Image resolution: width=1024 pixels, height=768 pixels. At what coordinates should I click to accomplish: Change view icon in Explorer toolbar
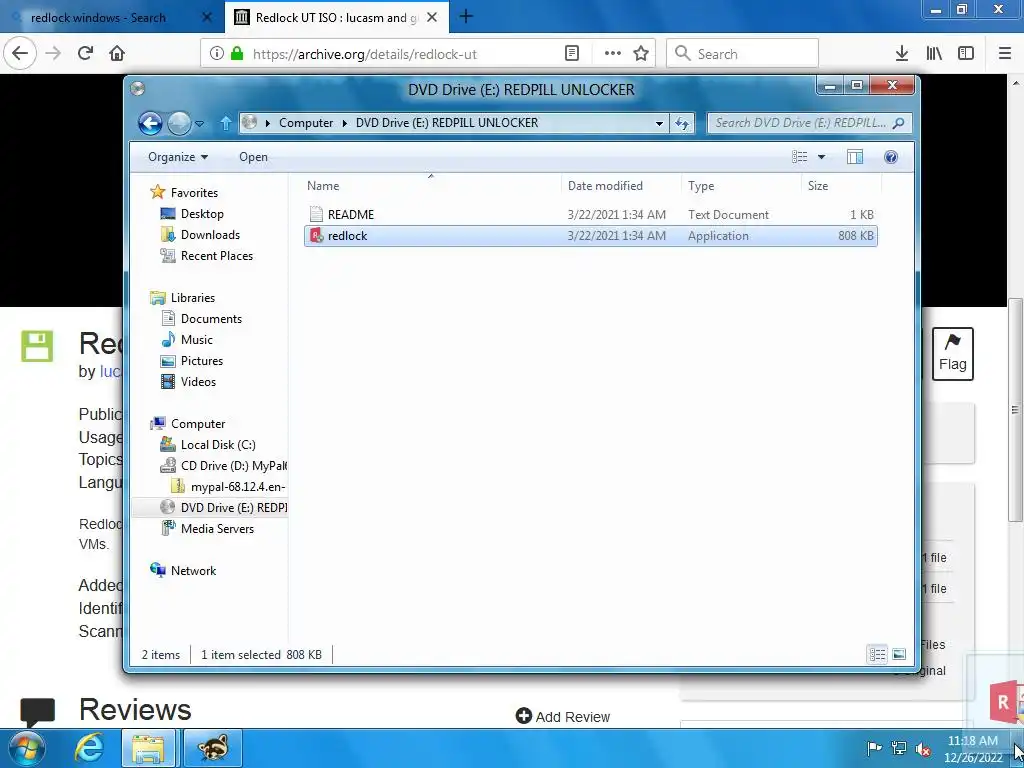click(799, 157)
